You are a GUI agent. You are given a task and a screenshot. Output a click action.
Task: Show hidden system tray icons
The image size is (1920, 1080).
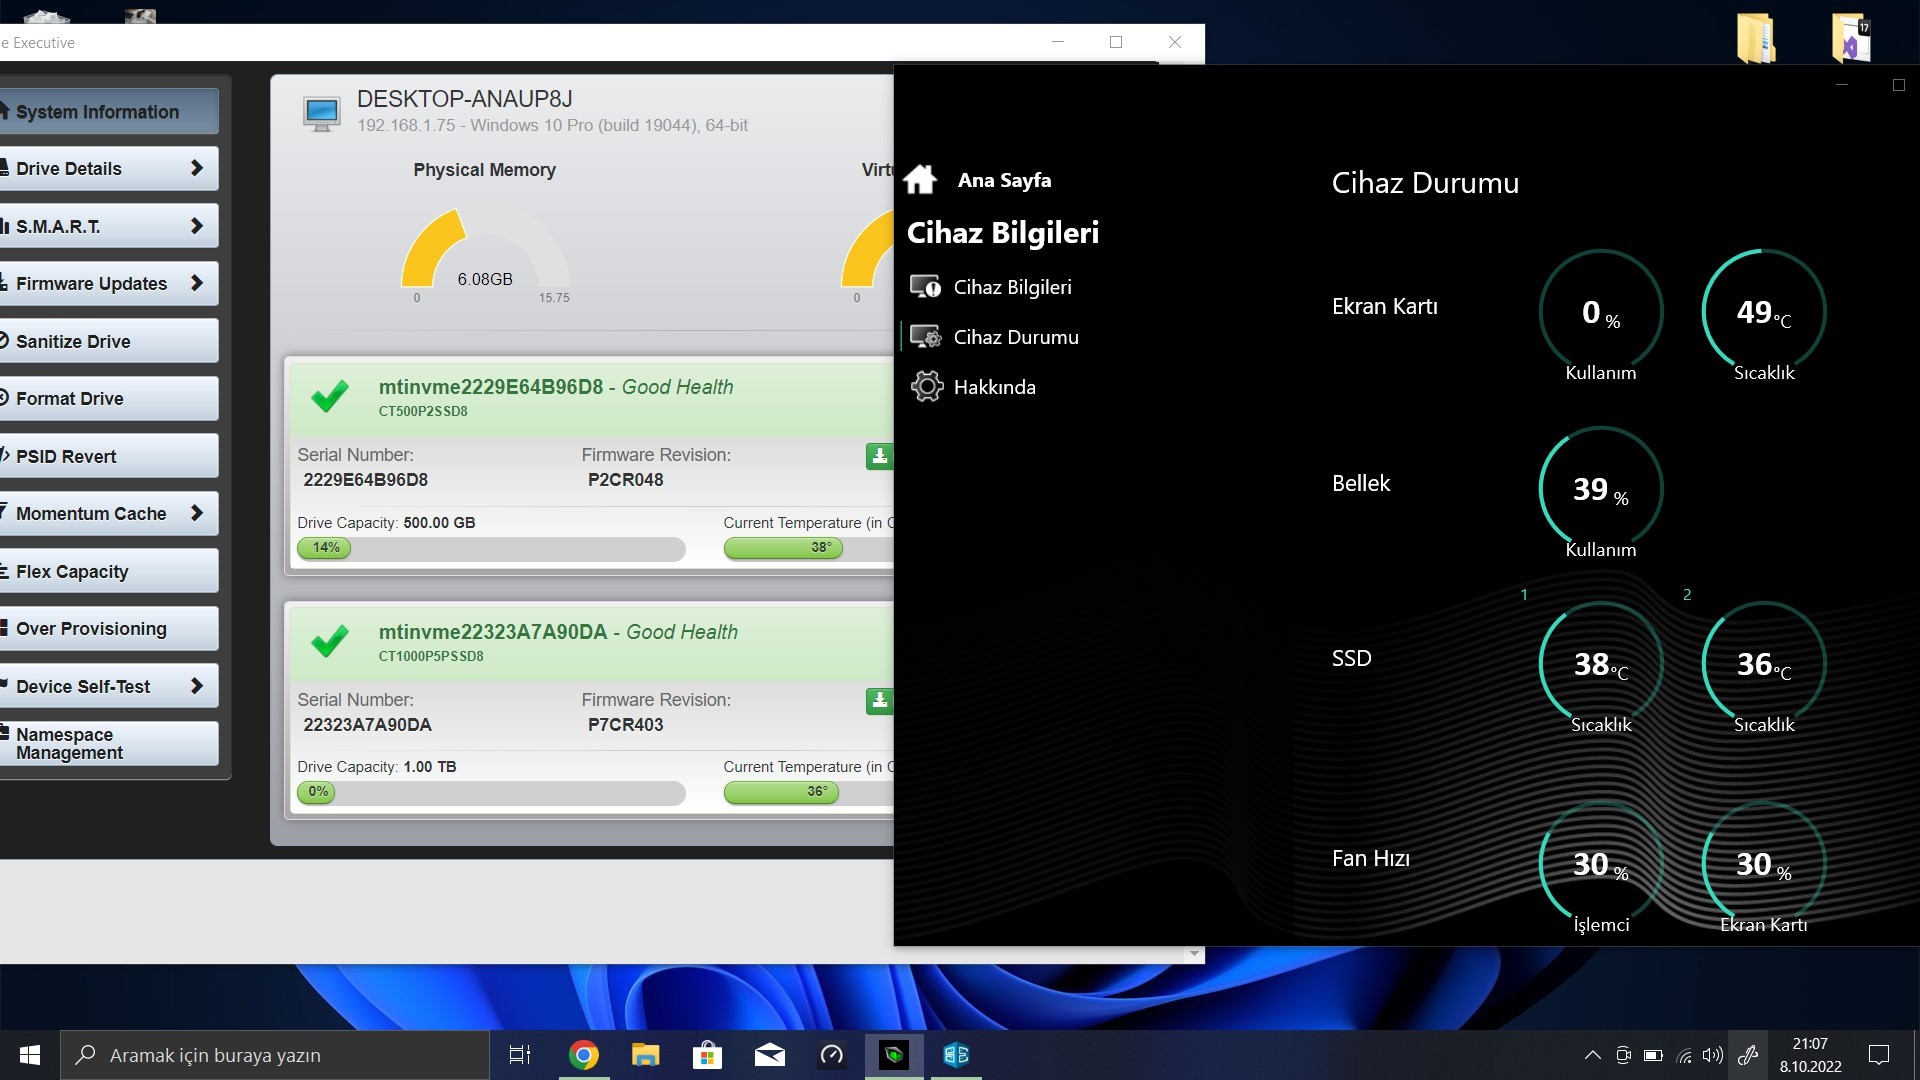tap(1592, 1055)
